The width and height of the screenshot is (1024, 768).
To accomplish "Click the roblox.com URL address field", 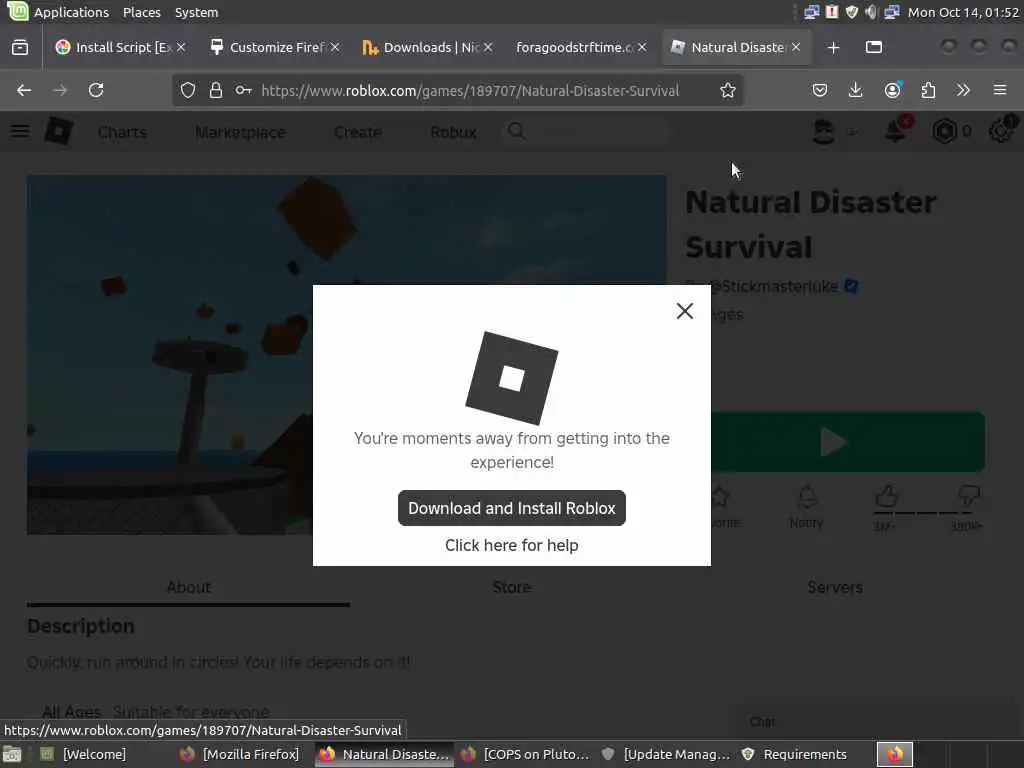I will click(470, 91).
